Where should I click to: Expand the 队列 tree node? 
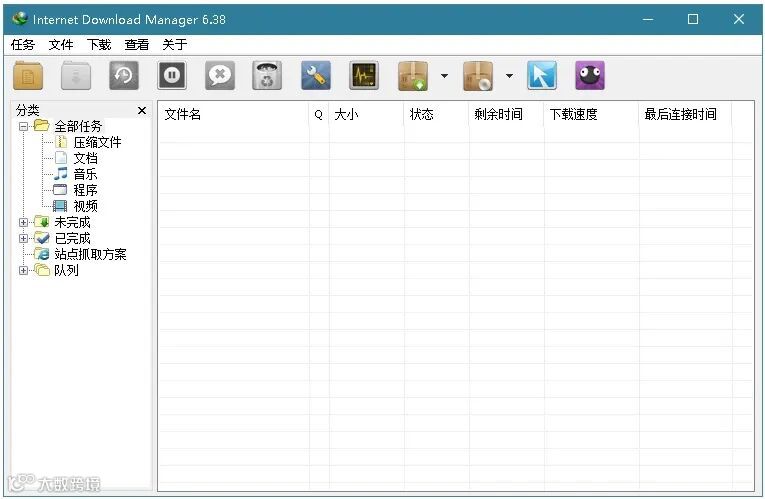(23, 270)
